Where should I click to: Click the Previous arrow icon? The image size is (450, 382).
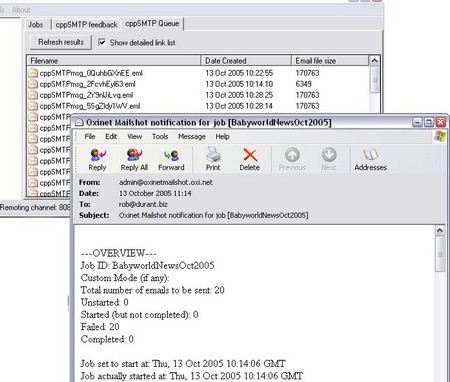tap(292, 155)
